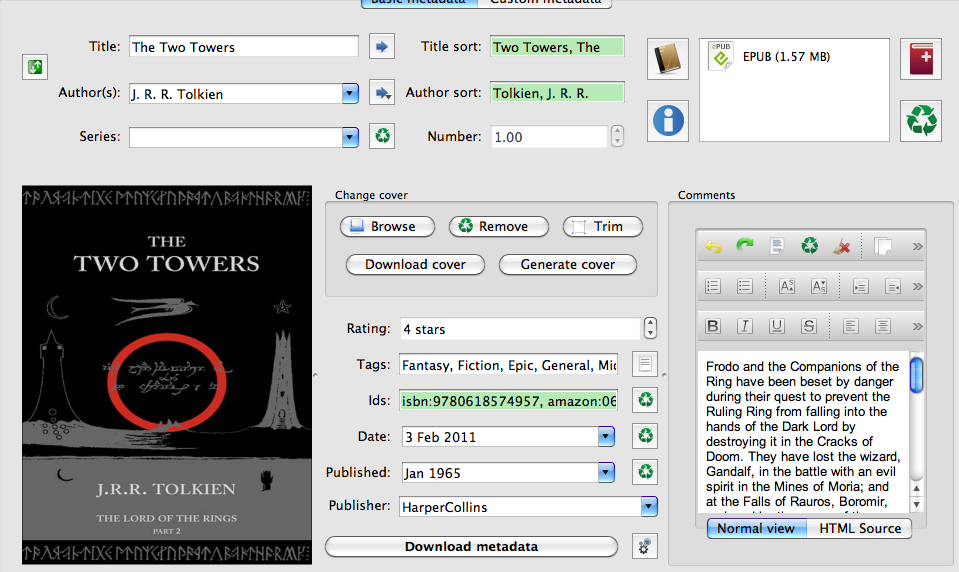The image size is (959, 572).
Task: Open the Series dropdown
Action: pos(350,137)
